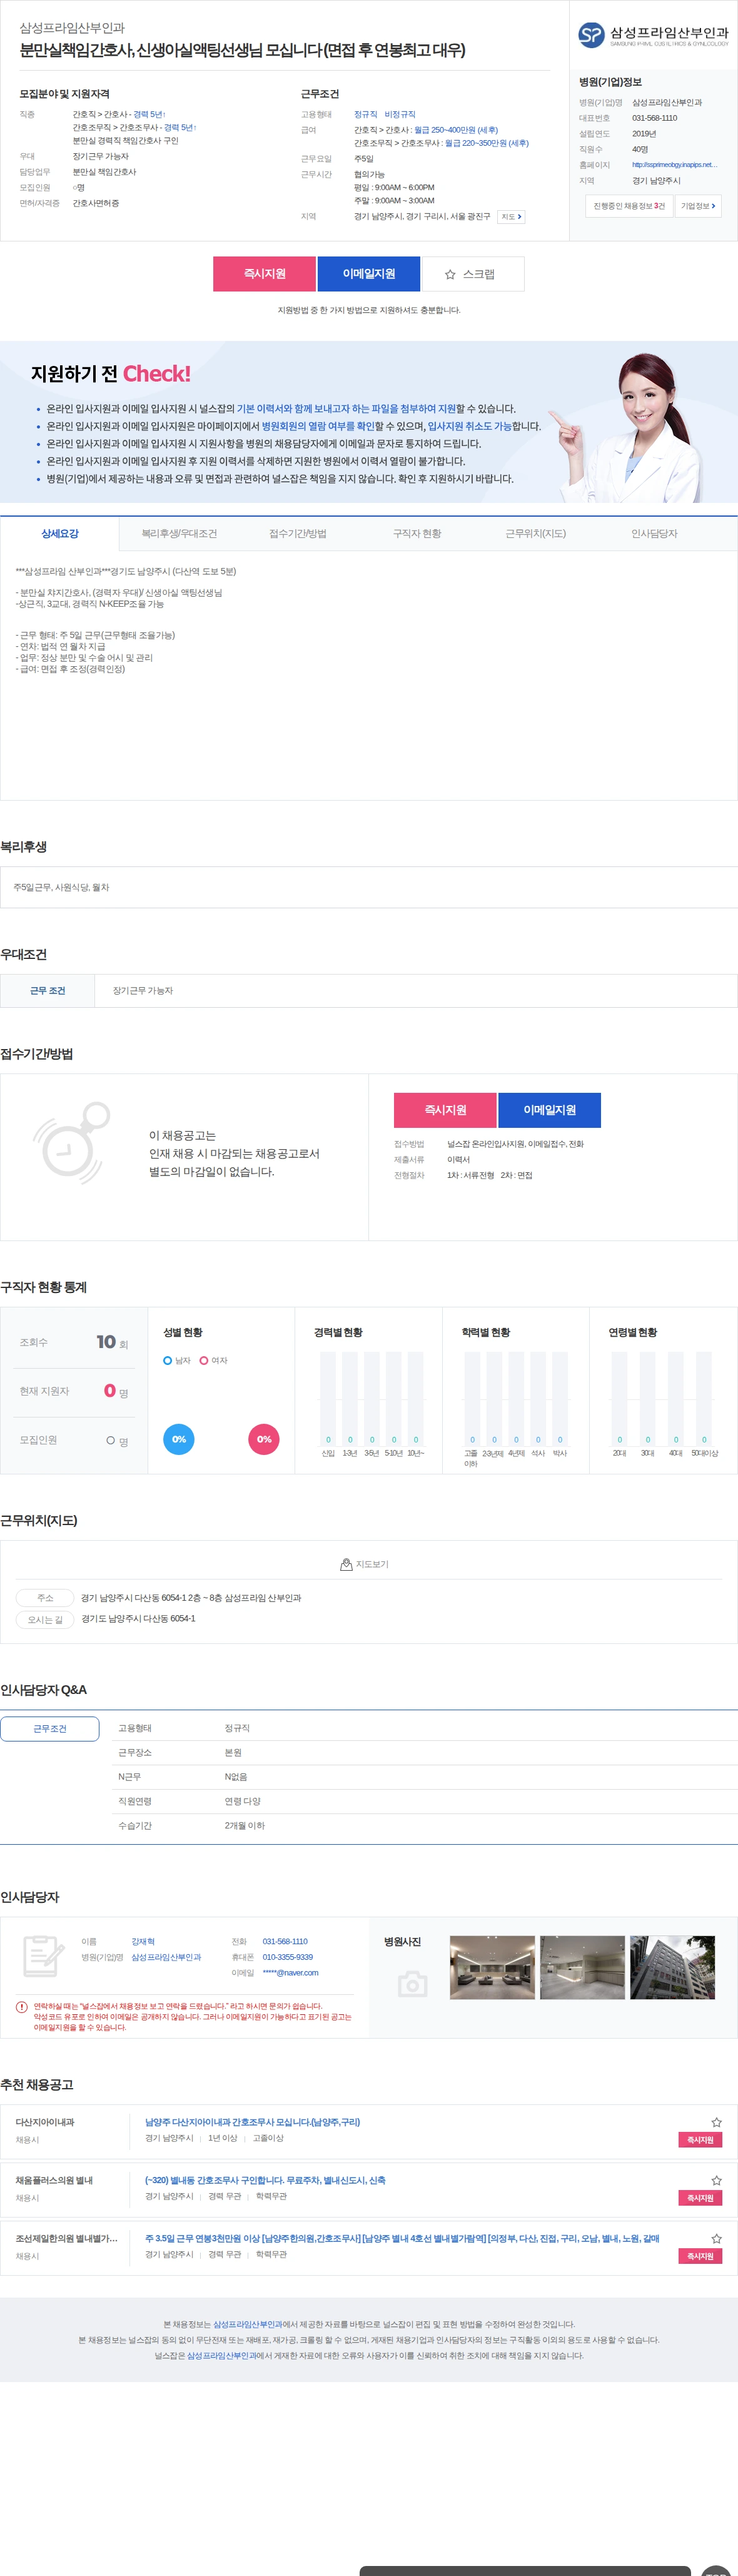The width and height of the screenshot is (738, 2576).
Task: Click the masked @naver.com email address
Action: coord(290,1973)
